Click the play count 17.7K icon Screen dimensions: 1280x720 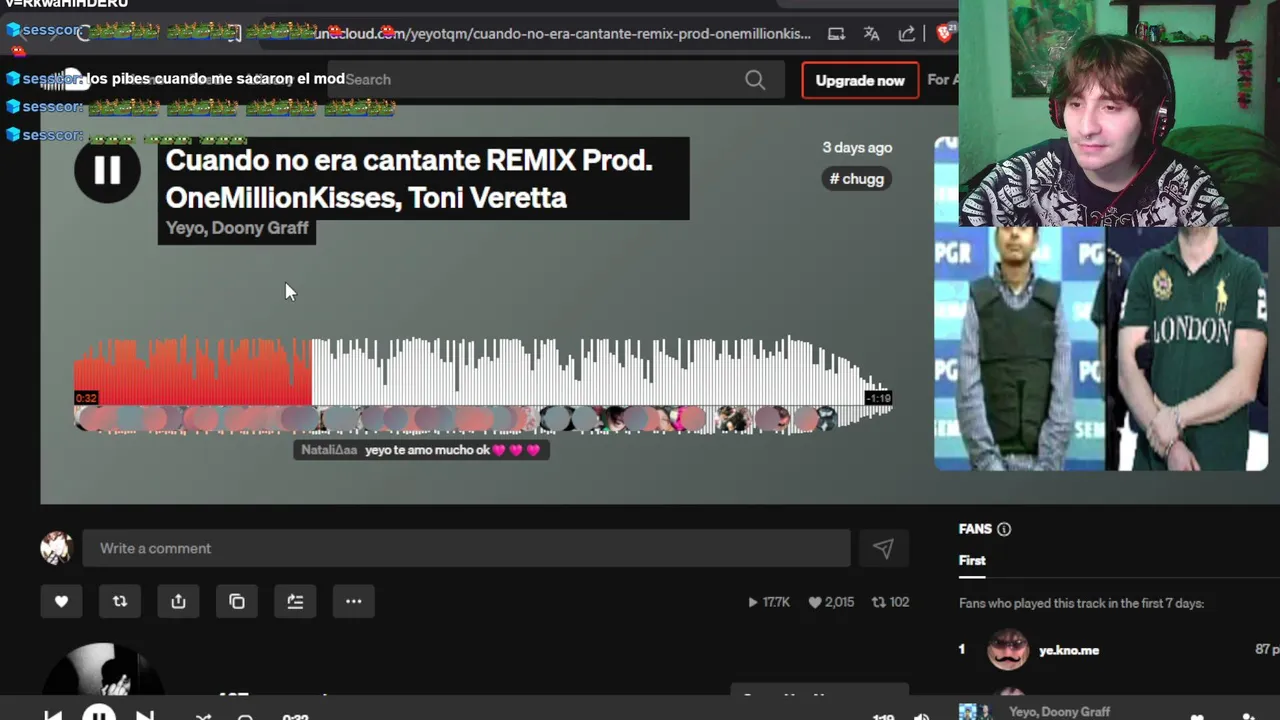tap(753, 602)
